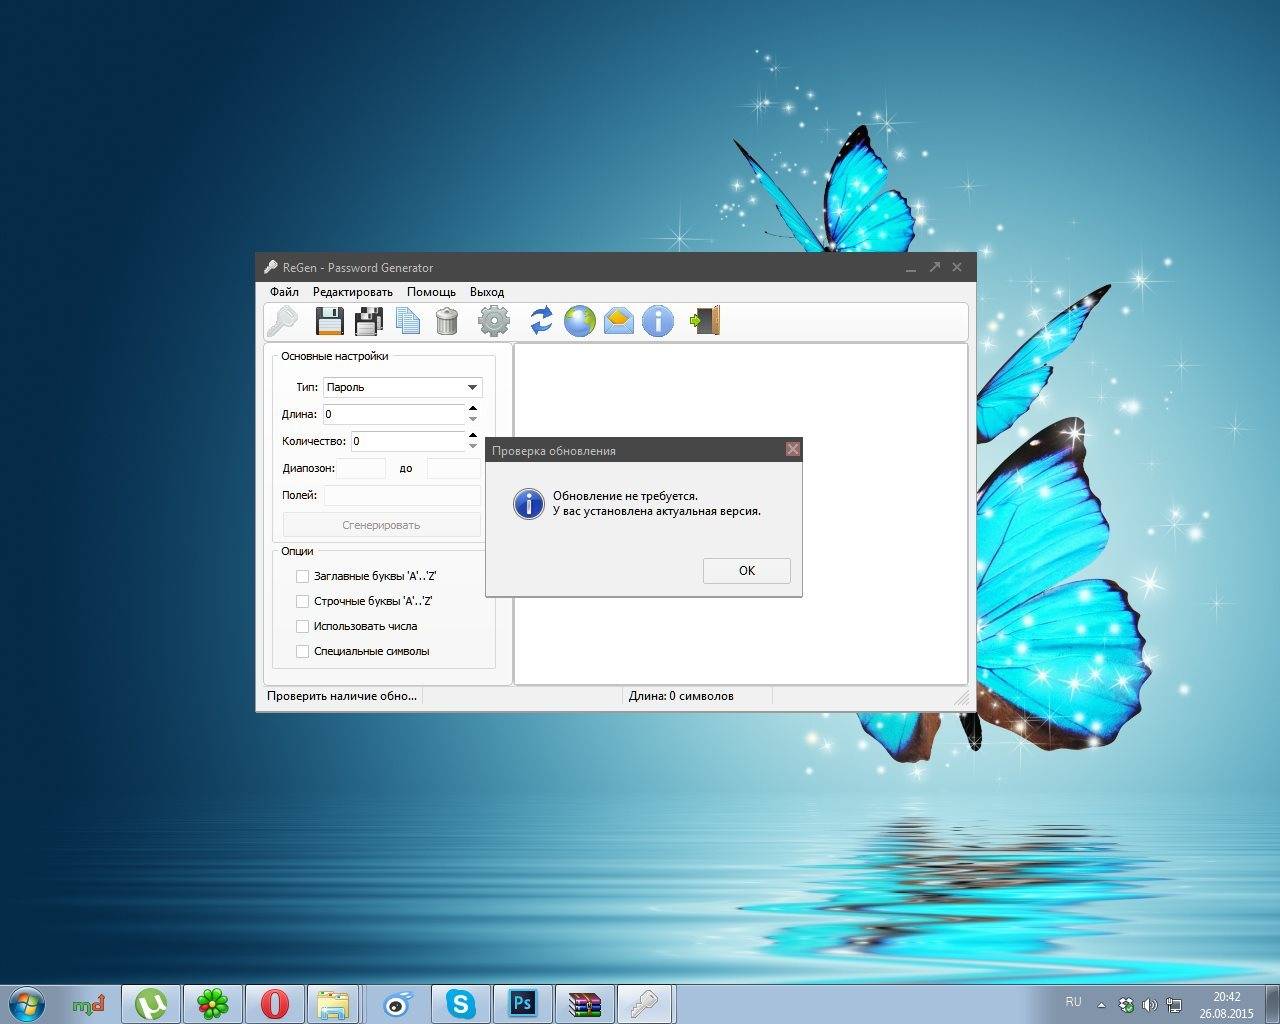Click the volume speaker tray icon
The width and height of the screenshot is (1280, 1024).
(1150, 1005)
